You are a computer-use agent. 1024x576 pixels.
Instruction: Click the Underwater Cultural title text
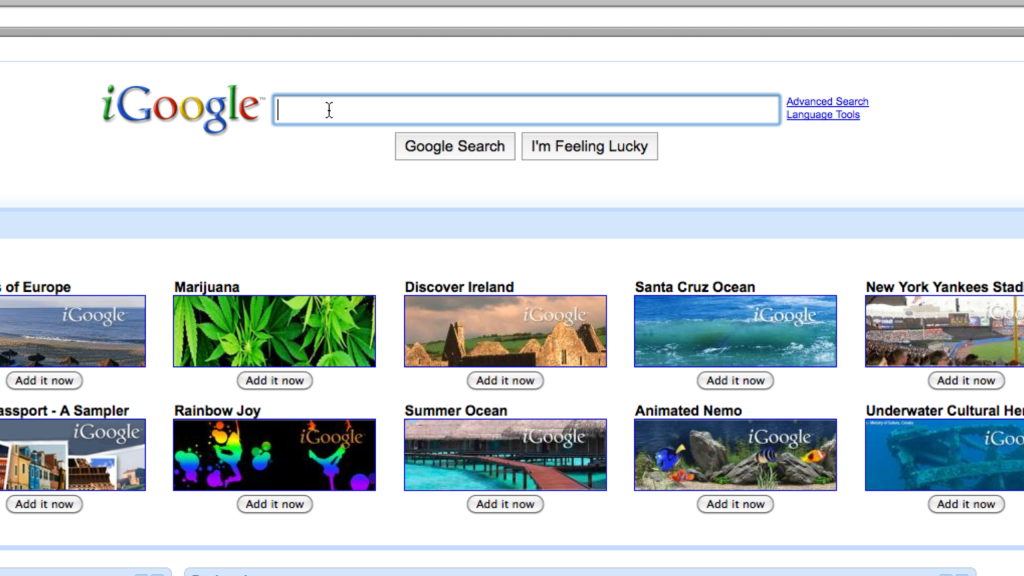[944, 410]
